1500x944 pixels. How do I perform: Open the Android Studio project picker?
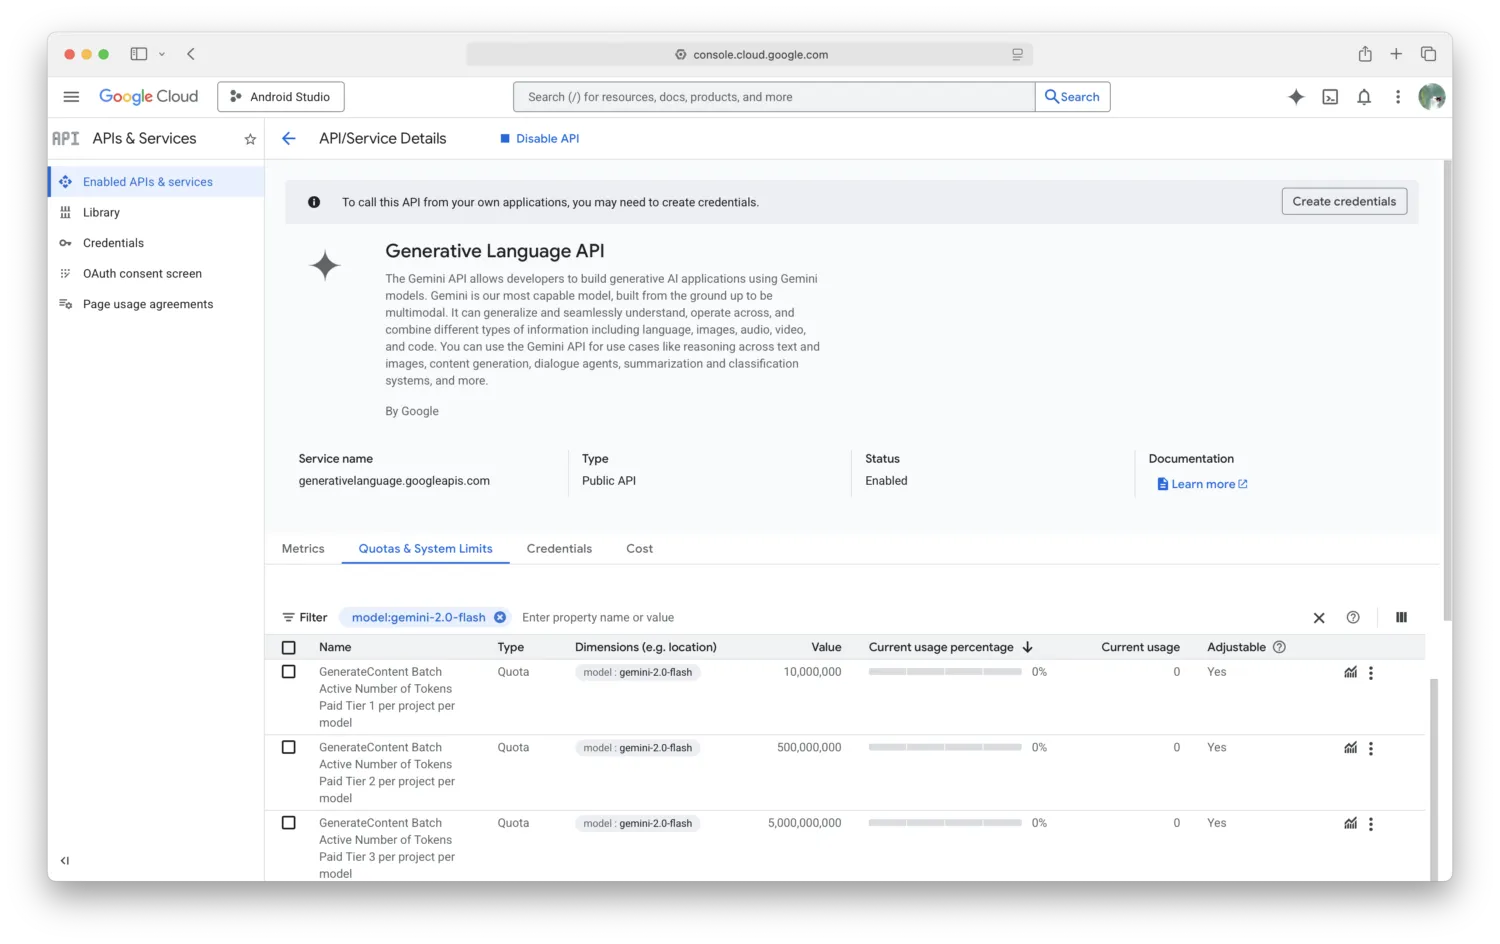[280, 96]
